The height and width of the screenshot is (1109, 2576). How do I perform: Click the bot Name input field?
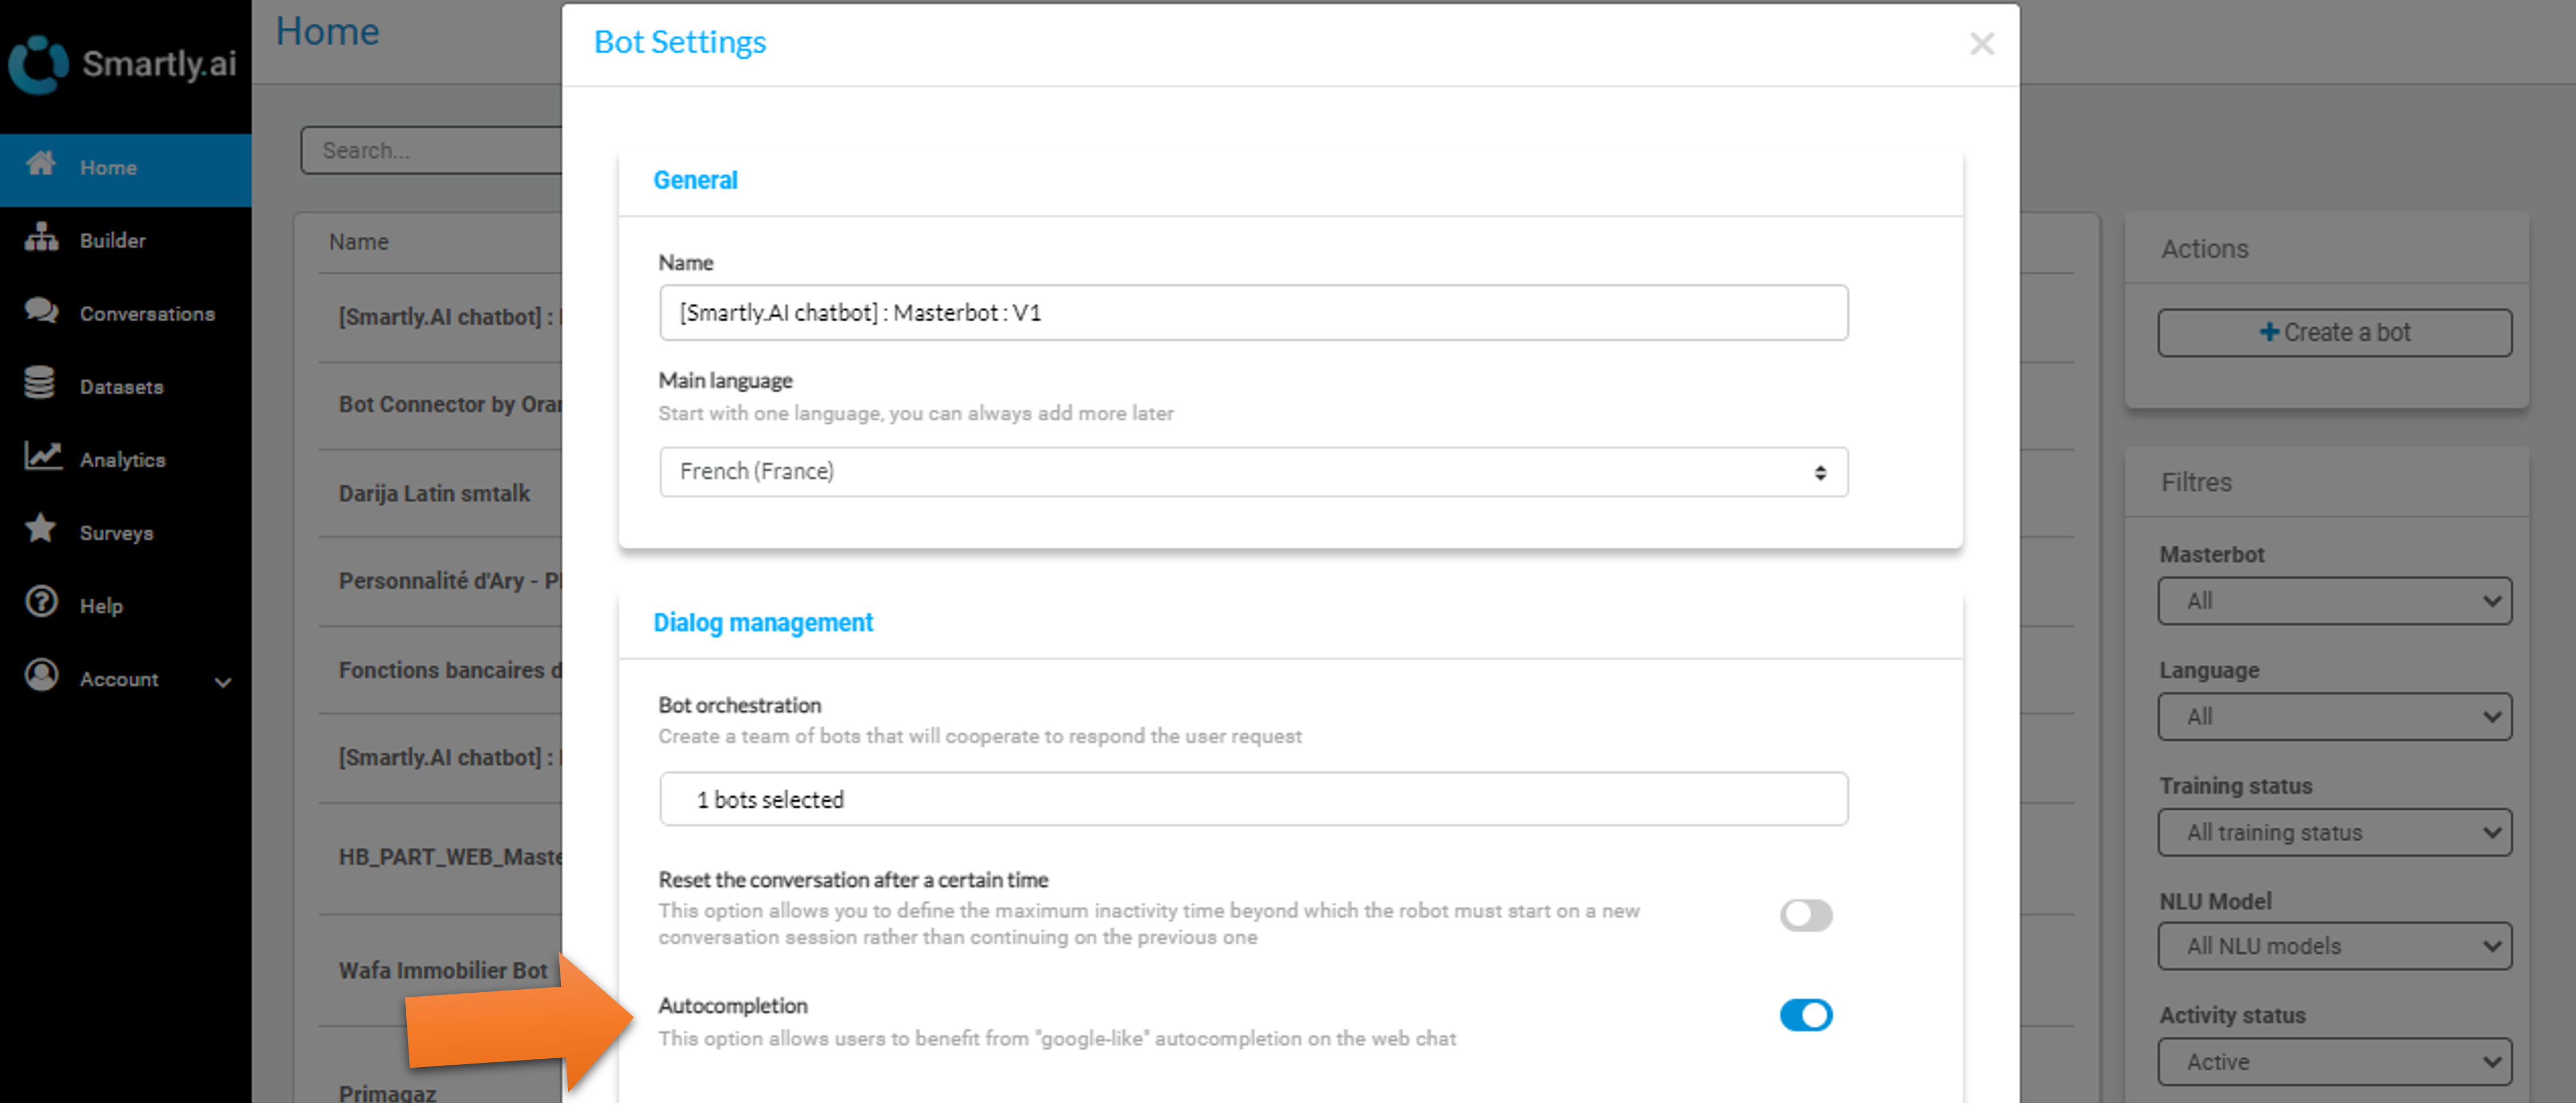tap(1253, 314)
